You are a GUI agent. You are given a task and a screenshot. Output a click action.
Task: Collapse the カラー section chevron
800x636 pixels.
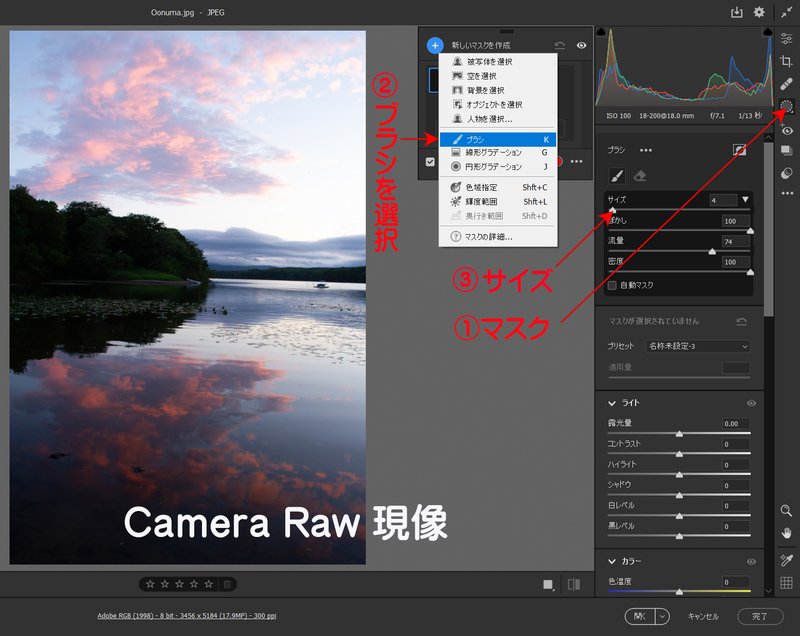click(x=612, y=562)
